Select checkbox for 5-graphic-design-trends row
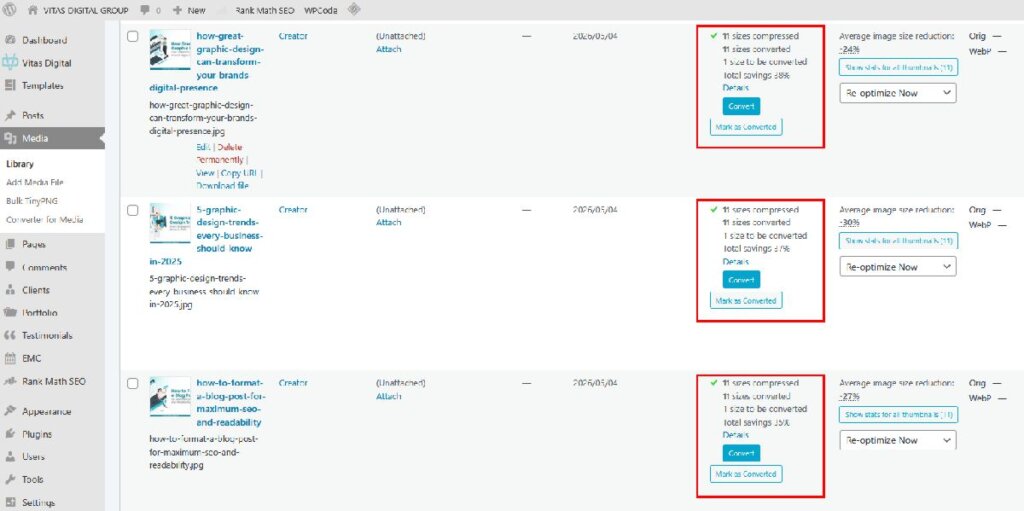The height and width of the screenshot is (511, 1024). click(133, 210)
